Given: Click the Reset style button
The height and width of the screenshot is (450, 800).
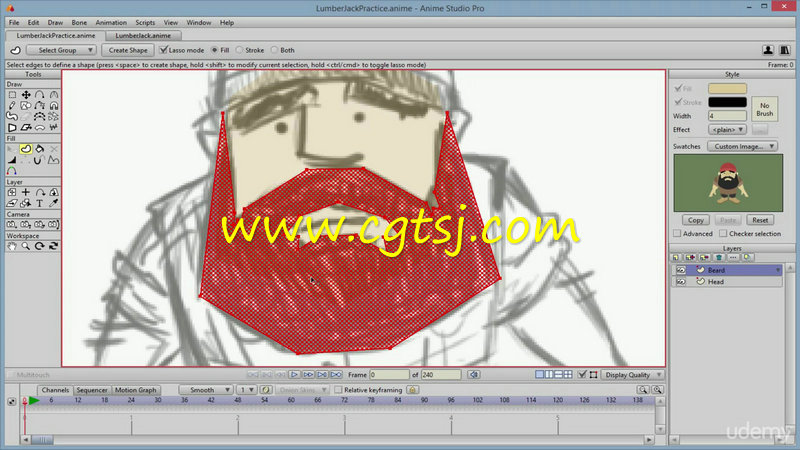Looking at the screenshot, I should (760, 220).
